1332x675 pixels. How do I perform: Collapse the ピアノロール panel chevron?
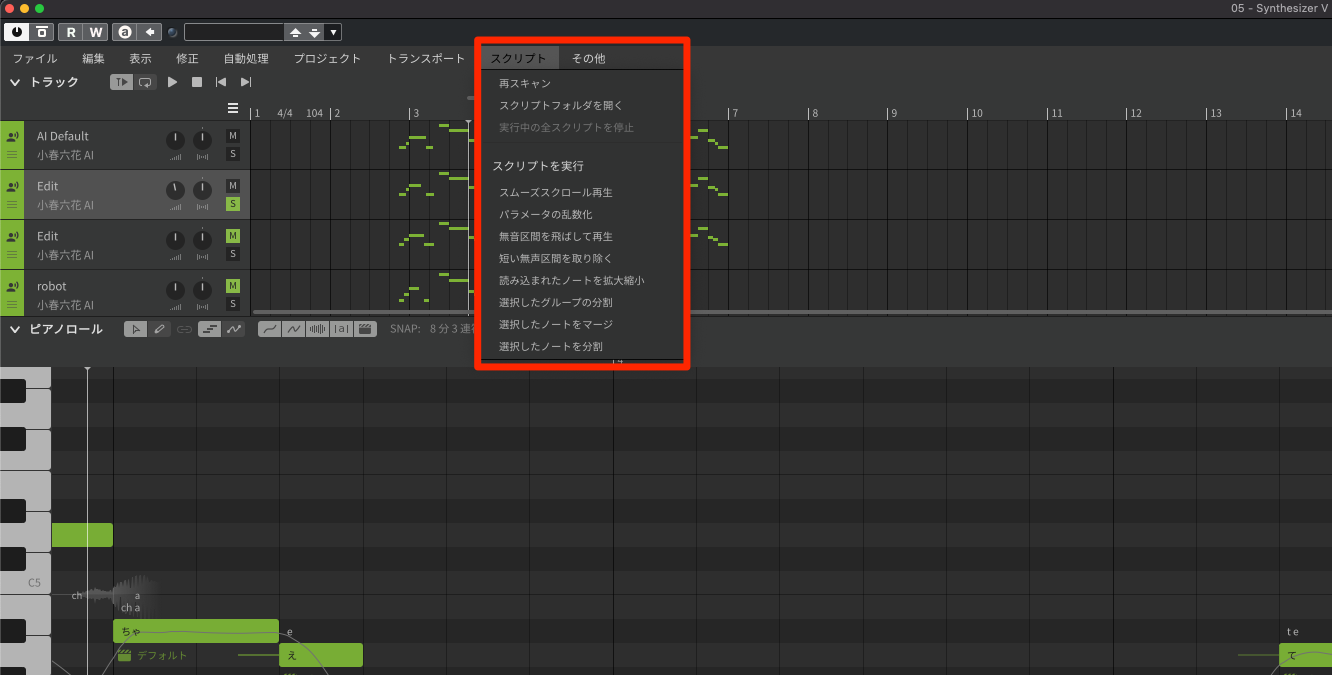click(x=15, y=329)
